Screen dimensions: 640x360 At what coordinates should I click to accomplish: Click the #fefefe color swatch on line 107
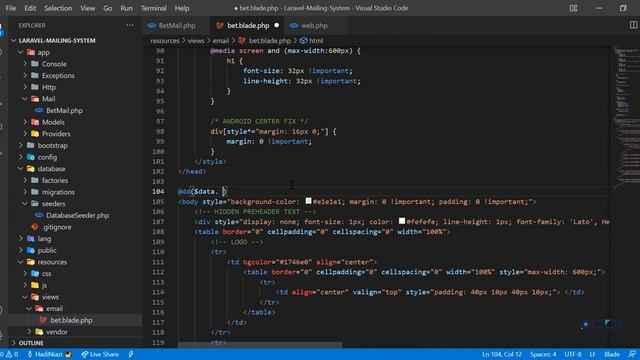tap(402, 221)
